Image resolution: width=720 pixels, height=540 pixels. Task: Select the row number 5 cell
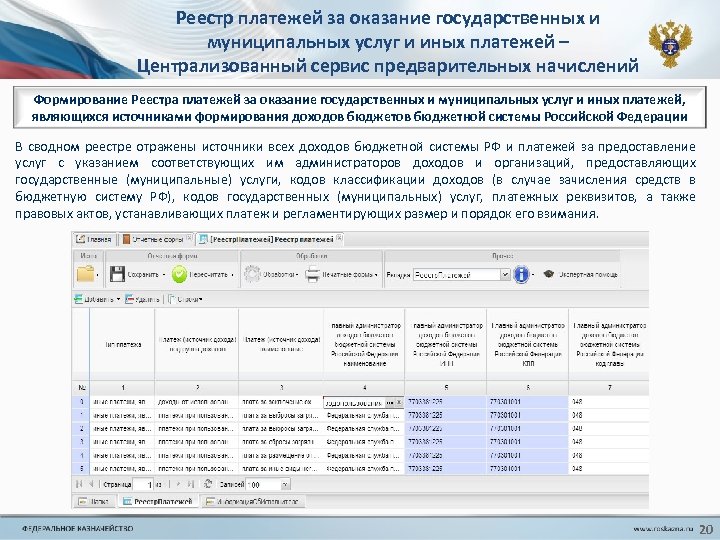point(81,469)
